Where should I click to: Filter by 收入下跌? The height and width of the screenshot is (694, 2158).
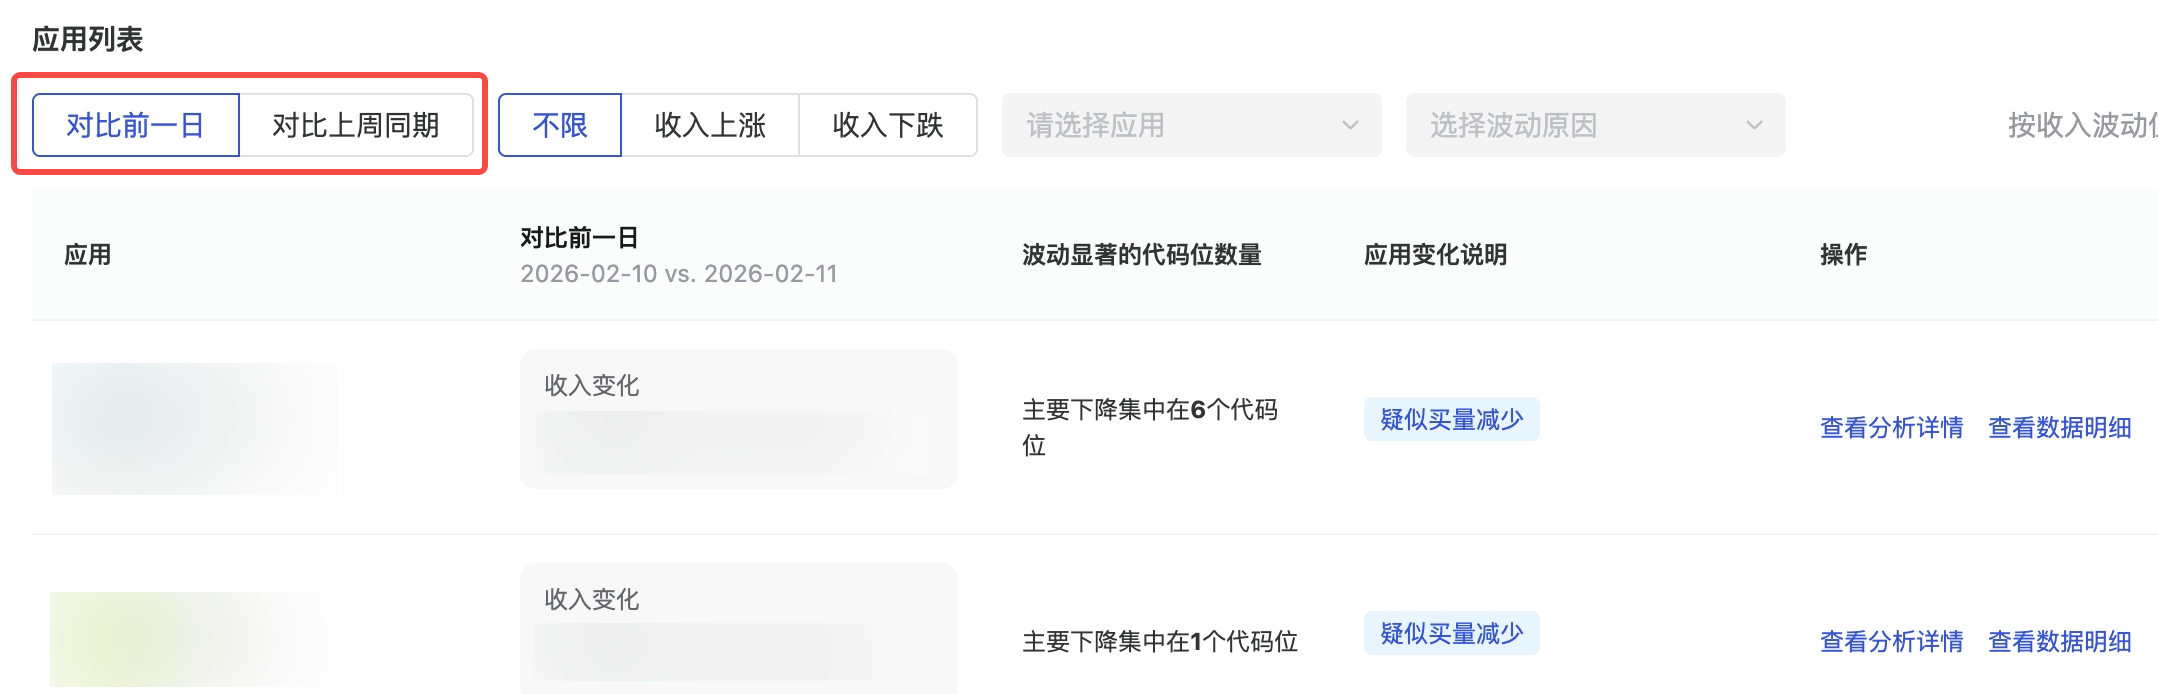[x=888, y=125]
